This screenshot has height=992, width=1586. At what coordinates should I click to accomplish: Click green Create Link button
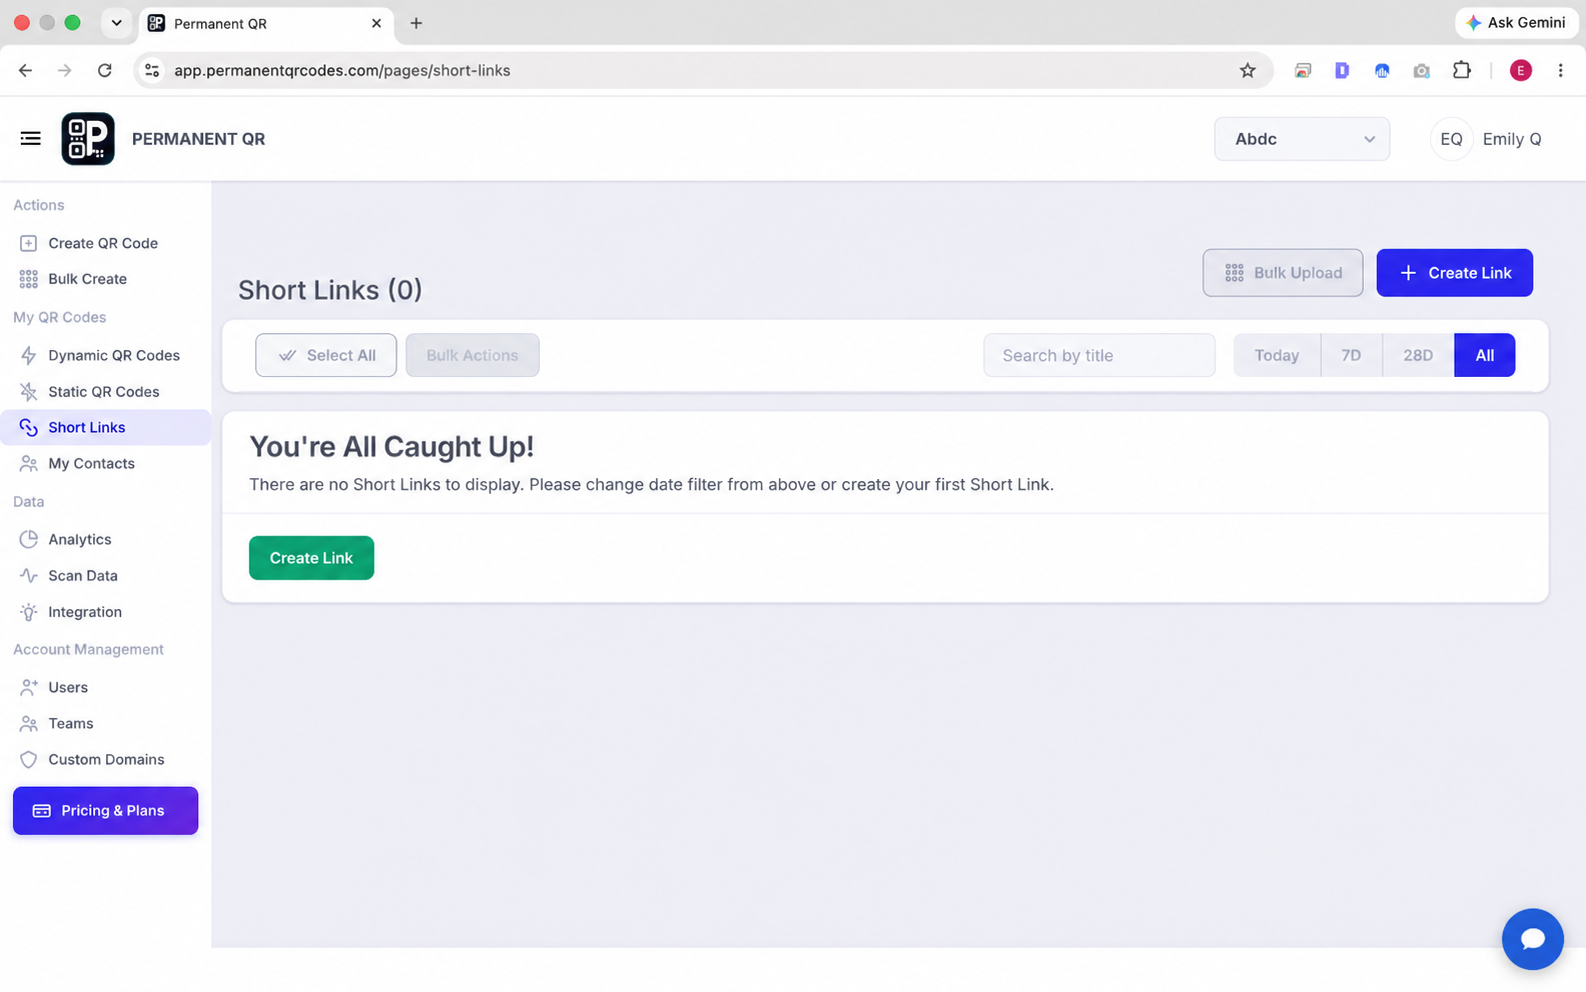[311, 558]
